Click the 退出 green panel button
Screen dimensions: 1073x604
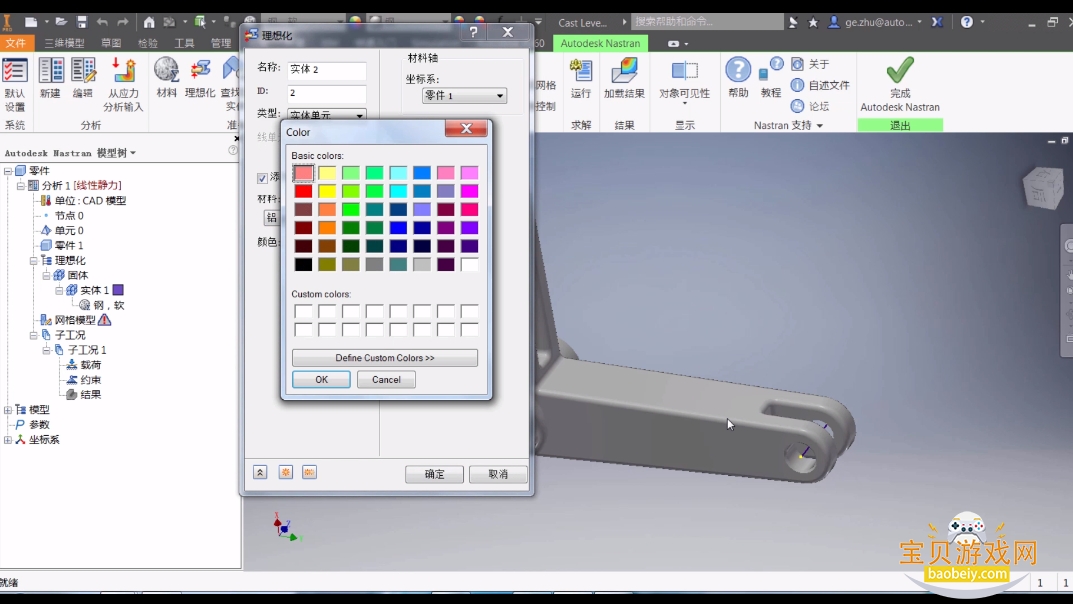click(900, 125)
